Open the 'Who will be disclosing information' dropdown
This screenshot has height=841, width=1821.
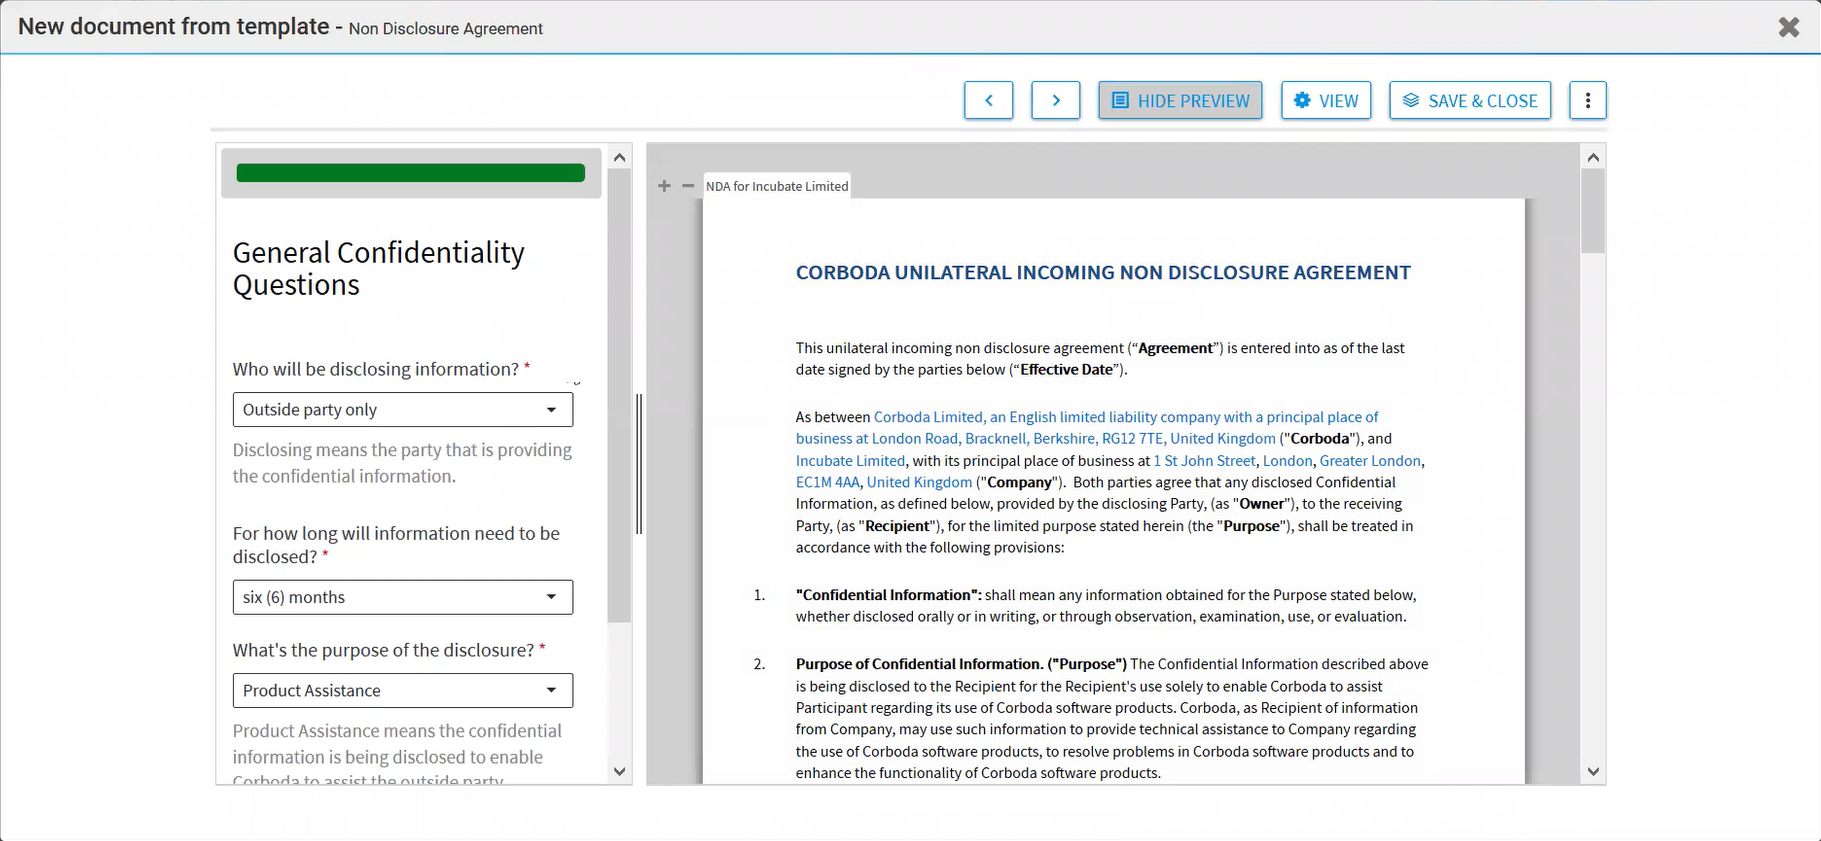402,410
